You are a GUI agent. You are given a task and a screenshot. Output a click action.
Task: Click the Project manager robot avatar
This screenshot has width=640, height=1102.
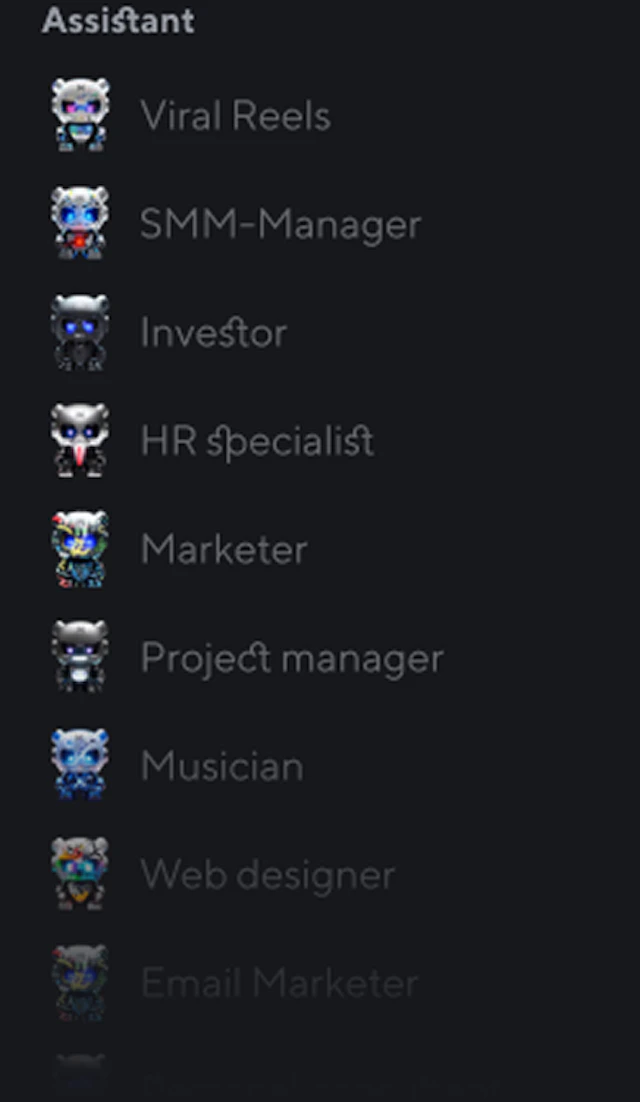tap(80, 657)
